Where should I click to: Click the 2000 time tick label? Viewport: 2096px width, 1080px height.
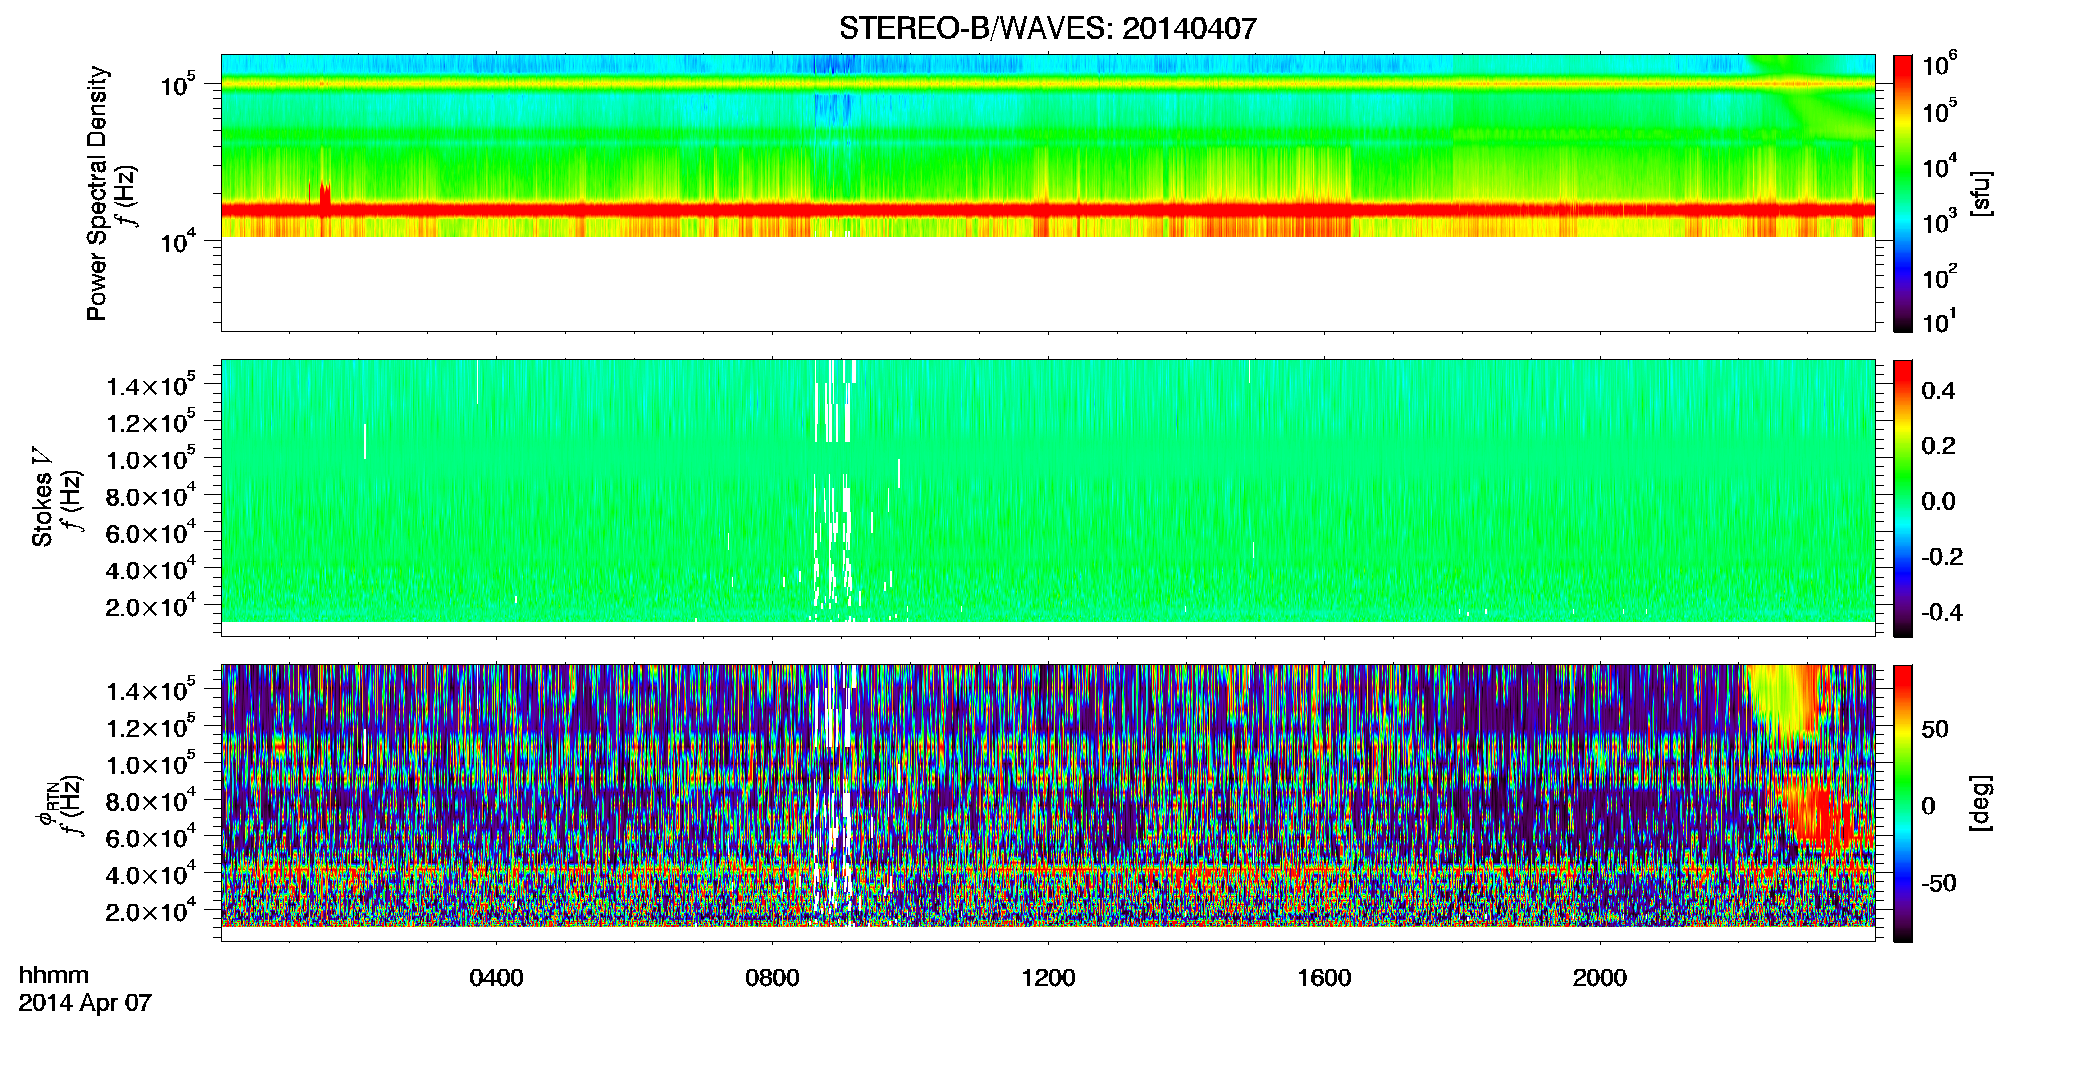click(1600, 978)
